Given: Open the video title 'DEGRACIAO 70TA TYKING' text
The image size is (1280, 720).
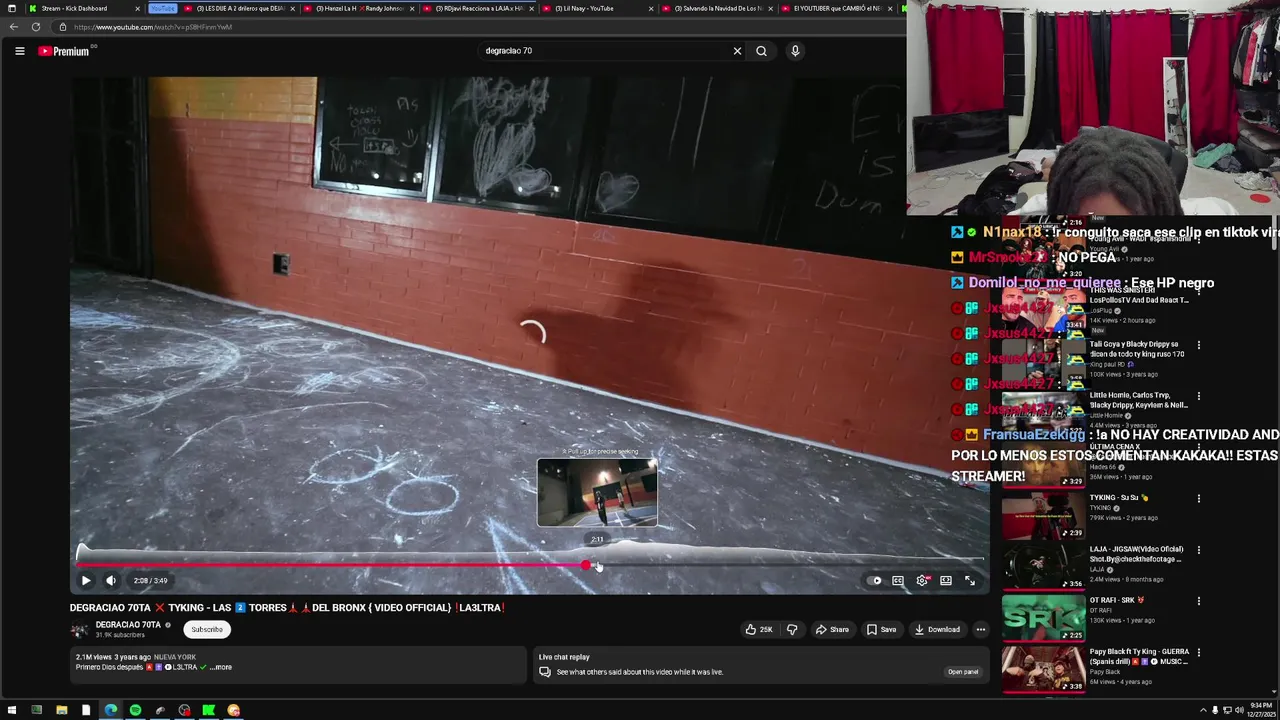Looking at the screenshot, I should coord(287,608).
